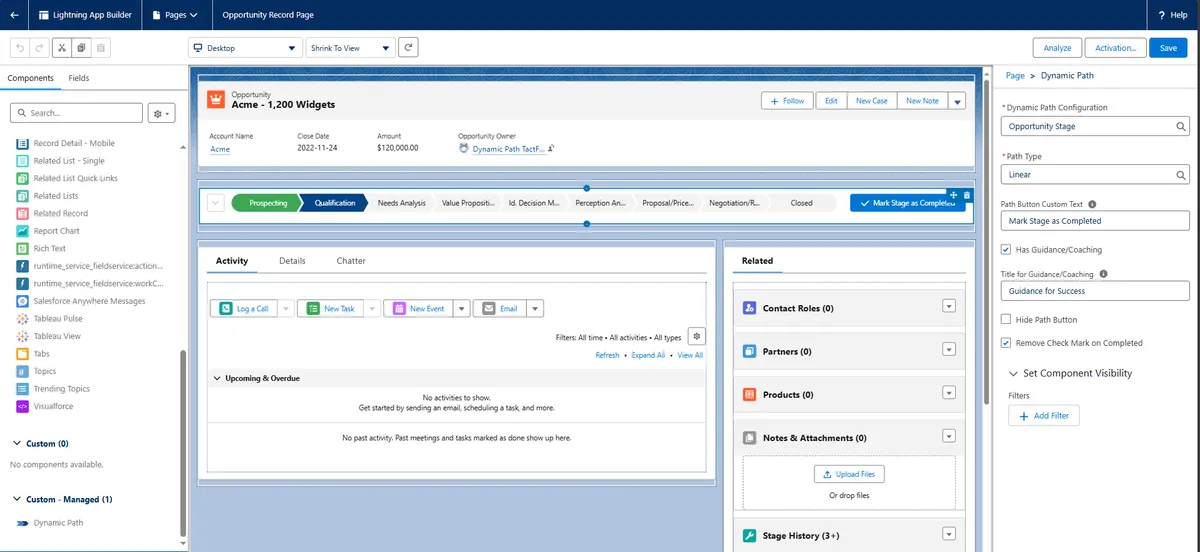Open component search settings gear dropdown

coord(162,113)
